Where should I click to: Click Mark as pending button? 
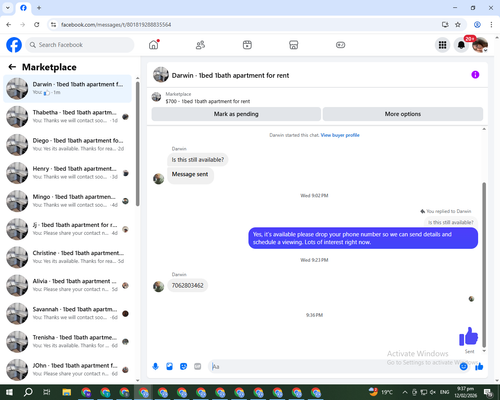(x=236, y=114)
